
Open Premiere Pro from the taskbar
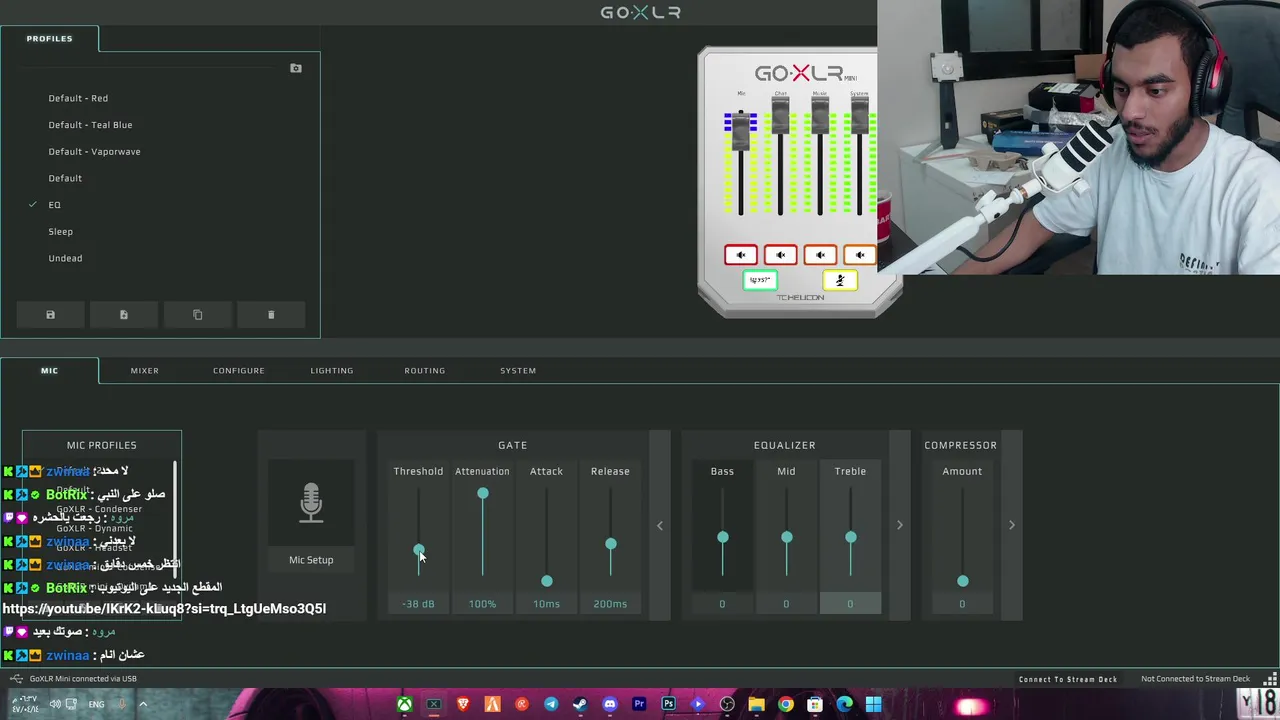(x=639, y=704)
